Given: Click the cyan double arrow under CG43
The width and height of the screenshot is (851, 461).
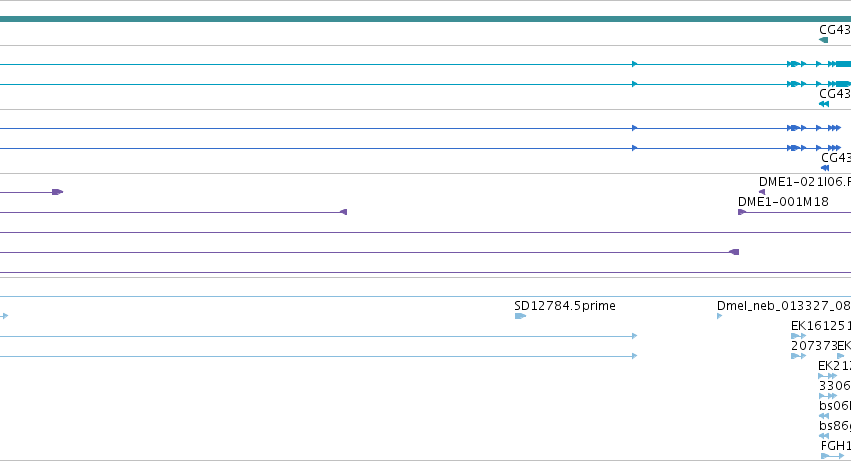Looking at the screenshot, I should [x=824, y=104].
